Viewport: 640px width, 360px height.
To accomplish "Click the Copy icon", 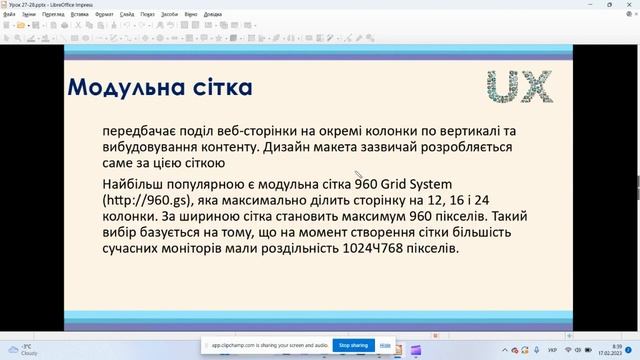I will tap(89, 25).
